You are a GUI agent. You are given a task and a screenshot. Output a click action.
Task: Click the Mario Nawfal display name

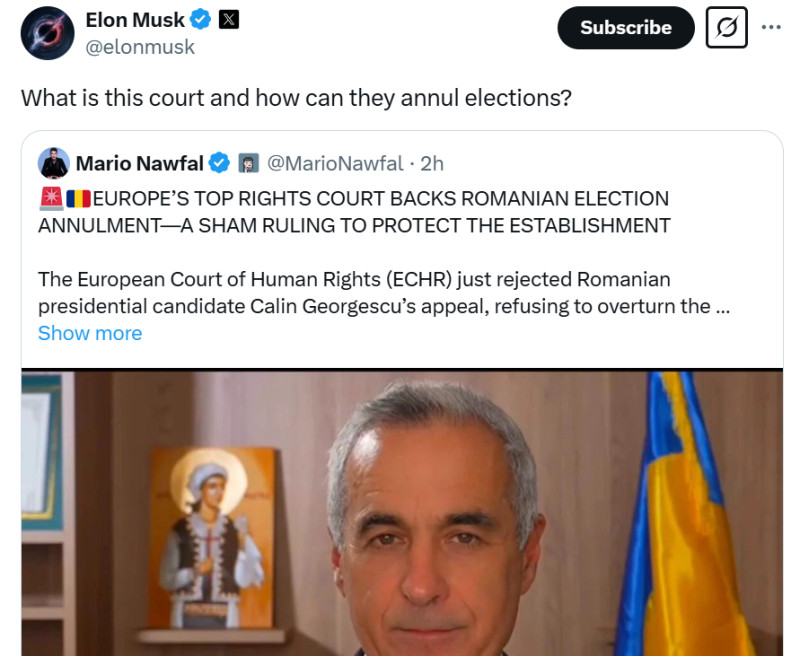(x=139, y=163)
